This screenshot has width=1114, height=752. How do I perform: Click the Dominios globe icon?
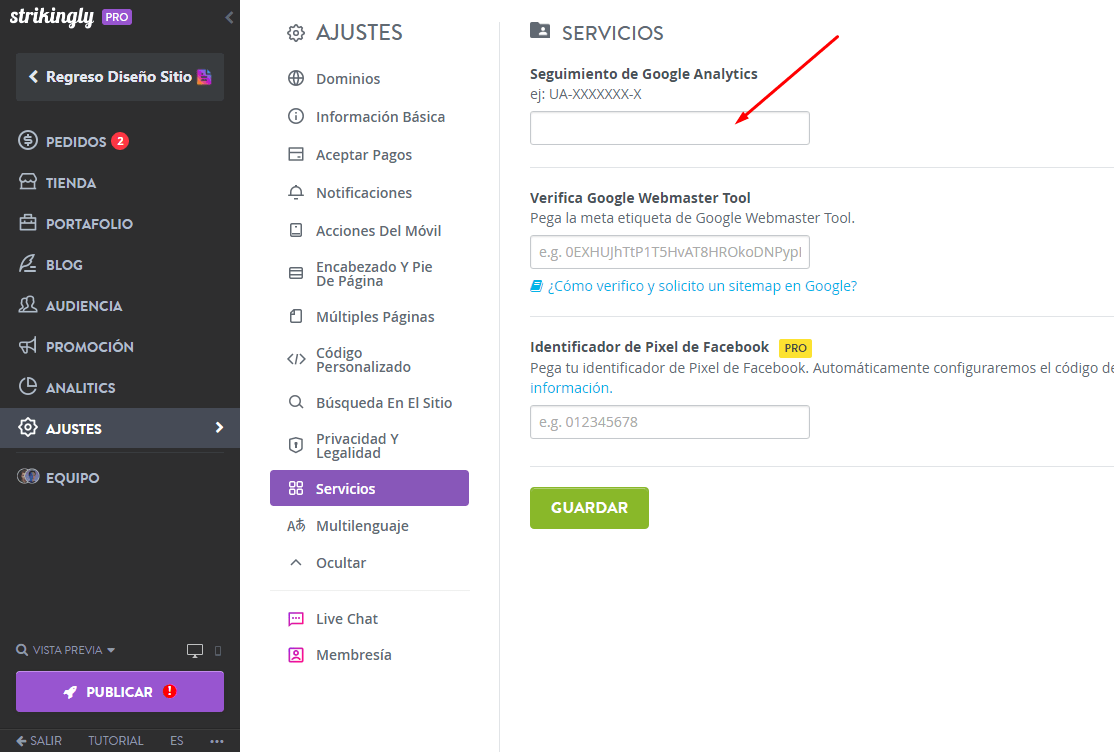[296, 78]
